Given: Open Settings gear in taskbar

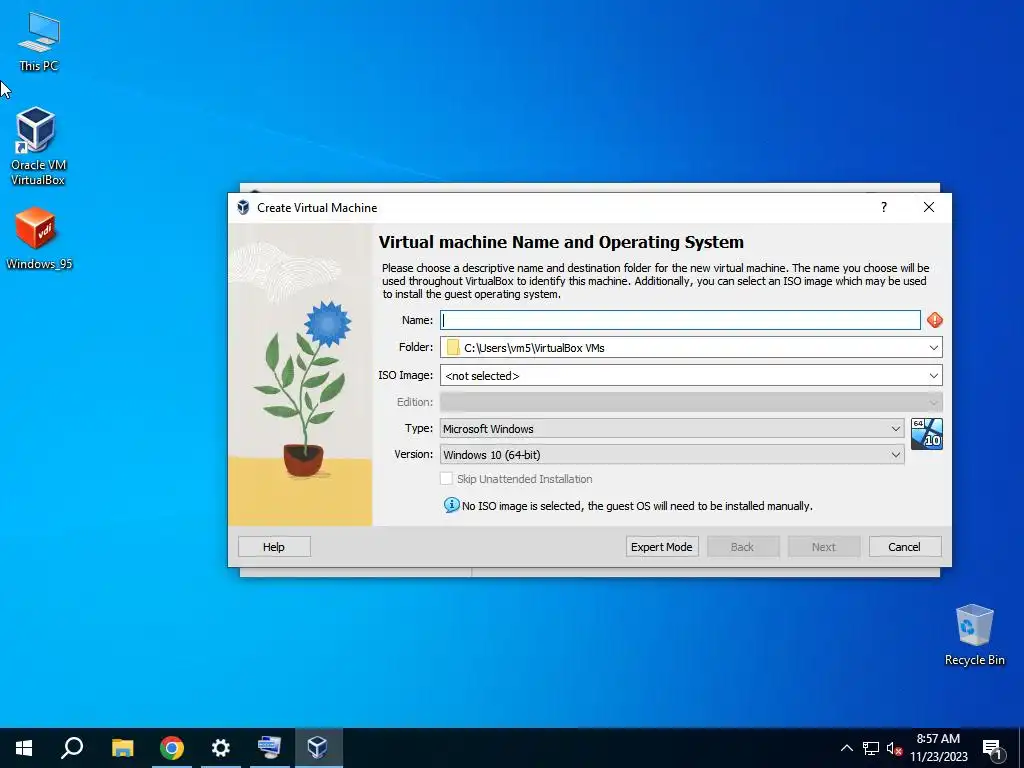Looking at the screenshot, I should coord(221,748).
